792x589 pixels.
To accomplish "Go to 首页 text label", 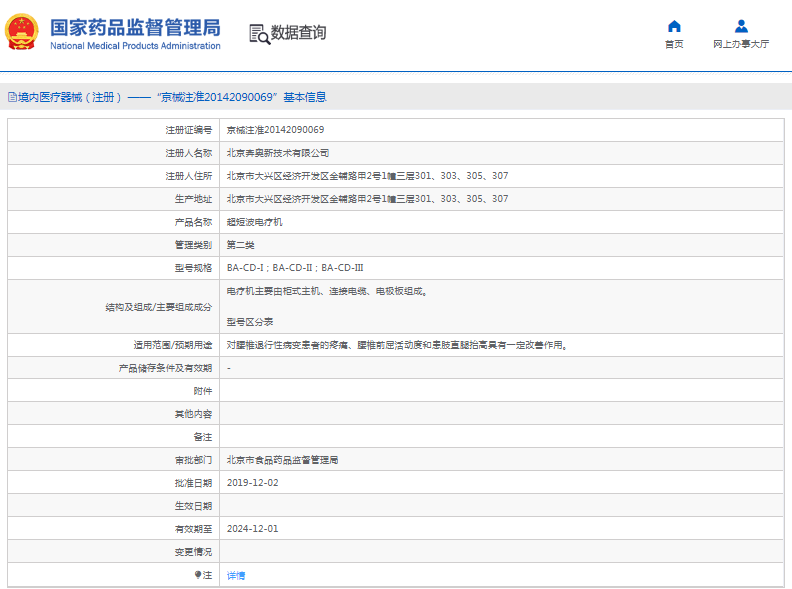I will coord(674,44).
